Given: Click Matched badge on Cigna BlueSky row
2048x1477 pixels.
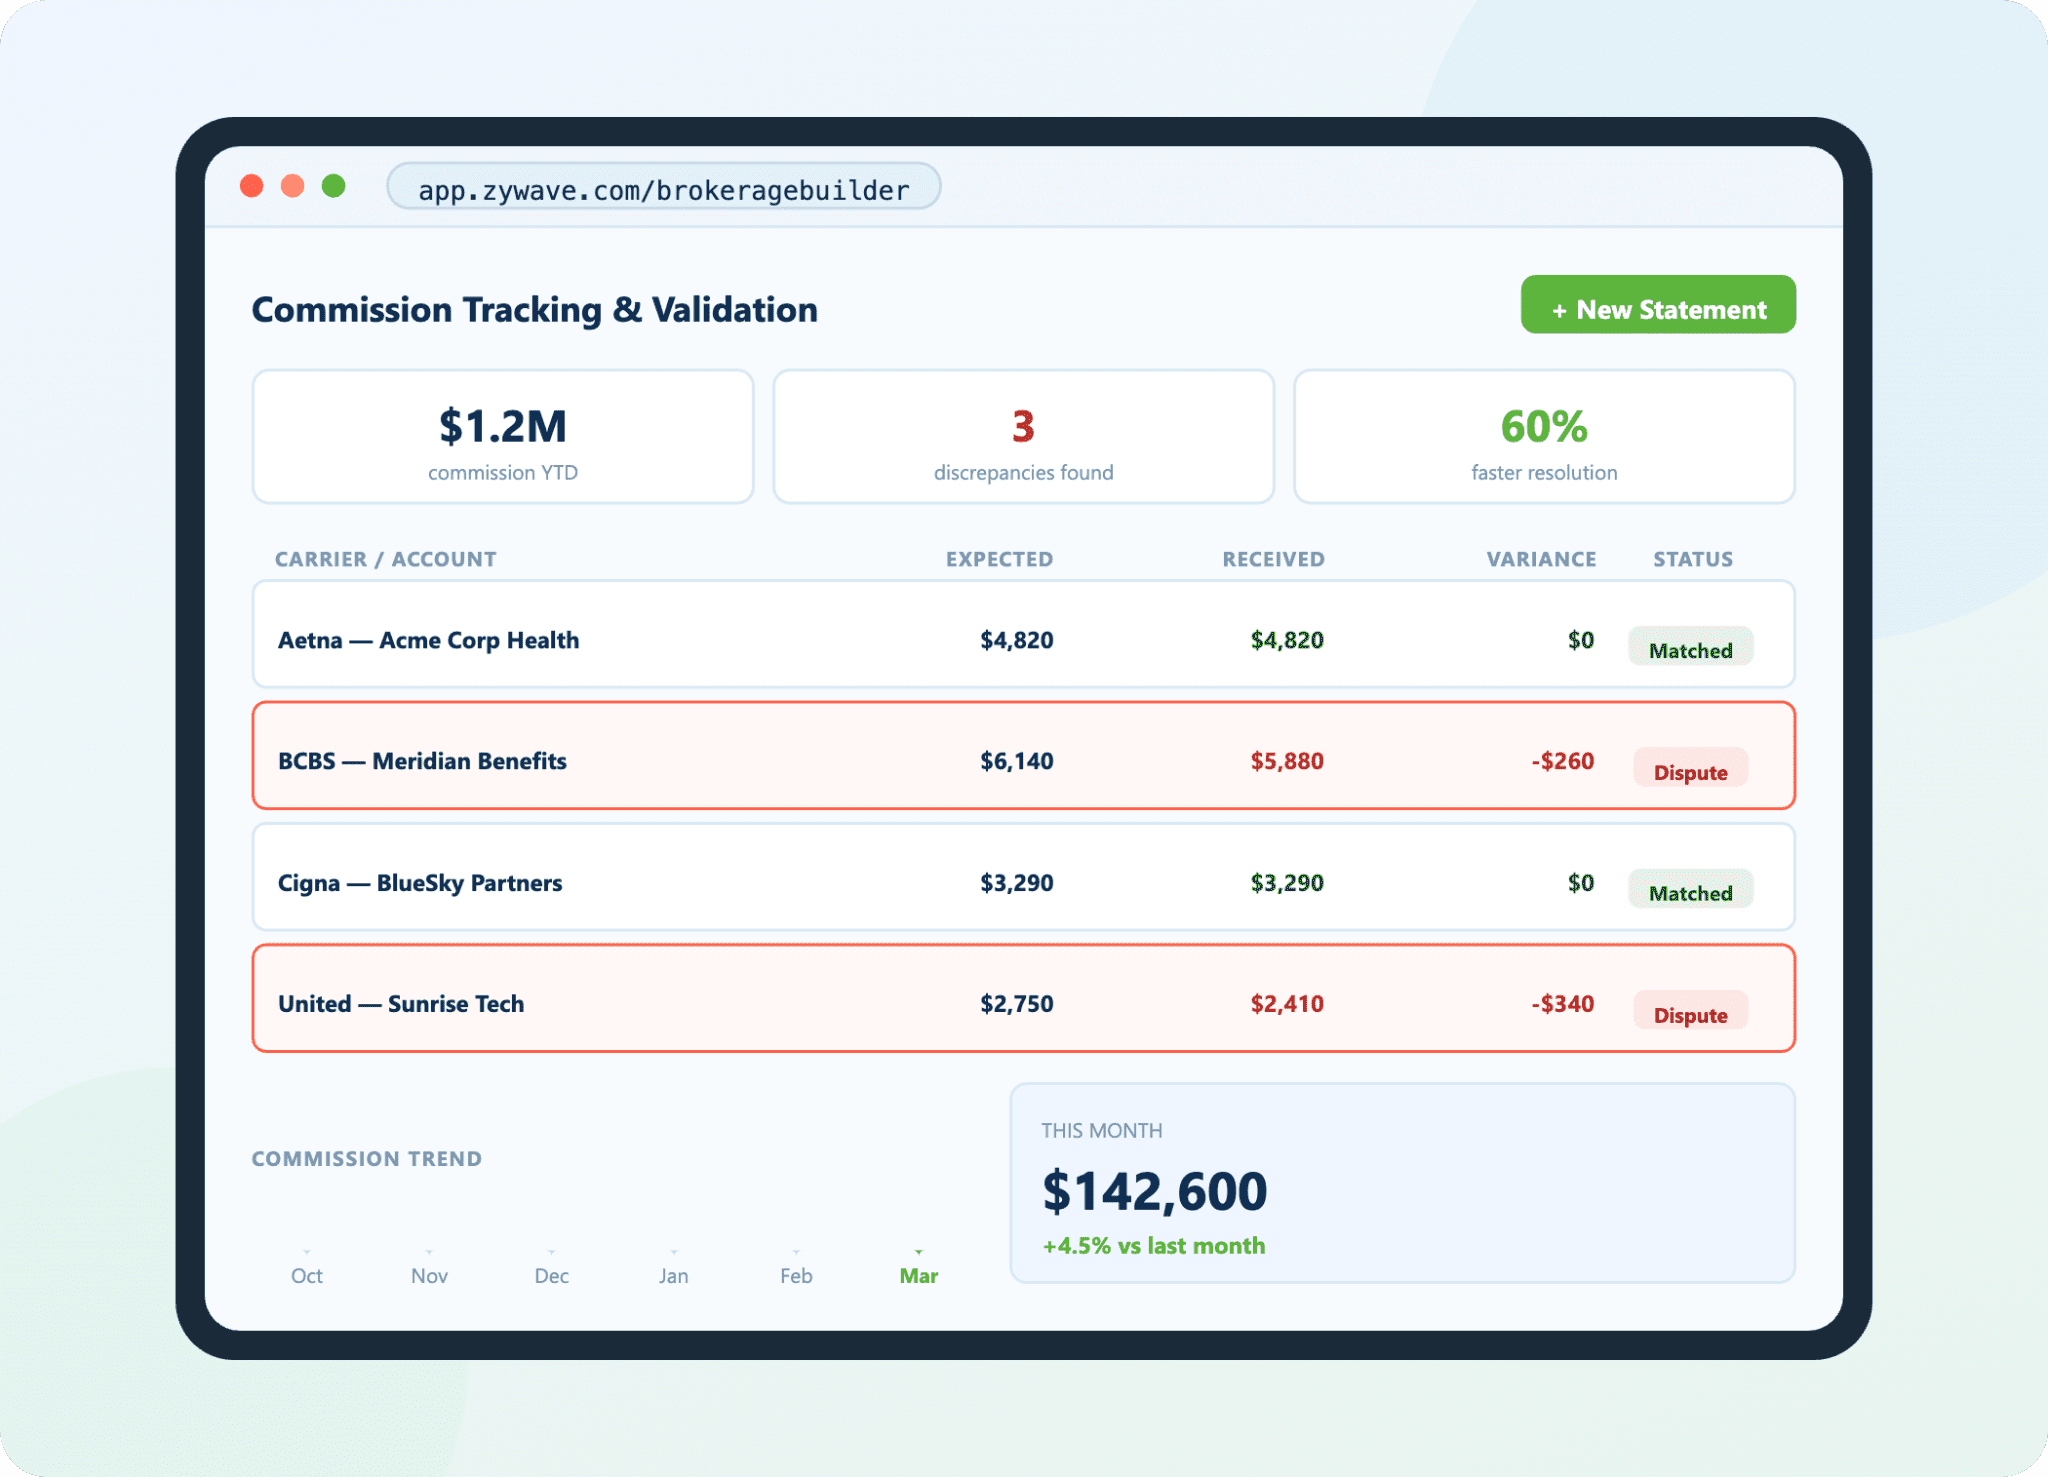Looking at the screenshot, I should click(x=1690, y=892).
